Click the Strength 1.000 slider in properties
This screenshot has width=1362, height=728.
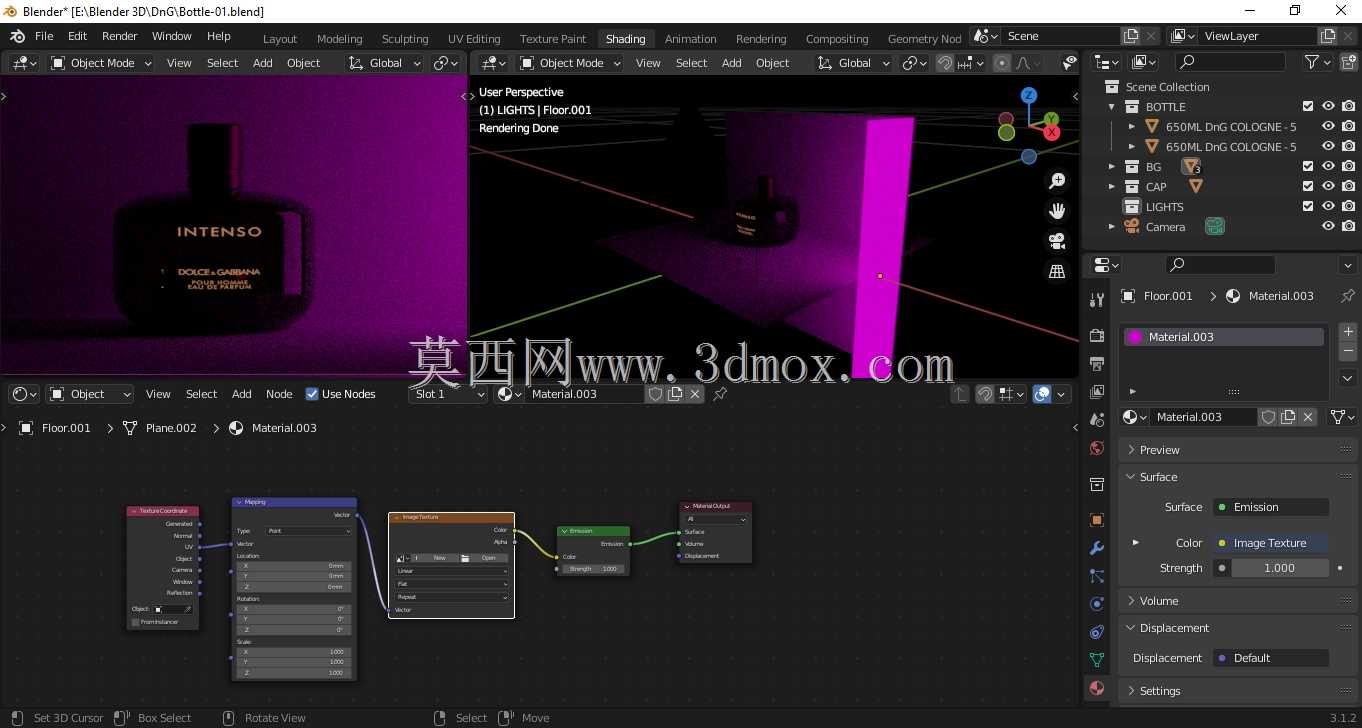[x=1280, y=568]
